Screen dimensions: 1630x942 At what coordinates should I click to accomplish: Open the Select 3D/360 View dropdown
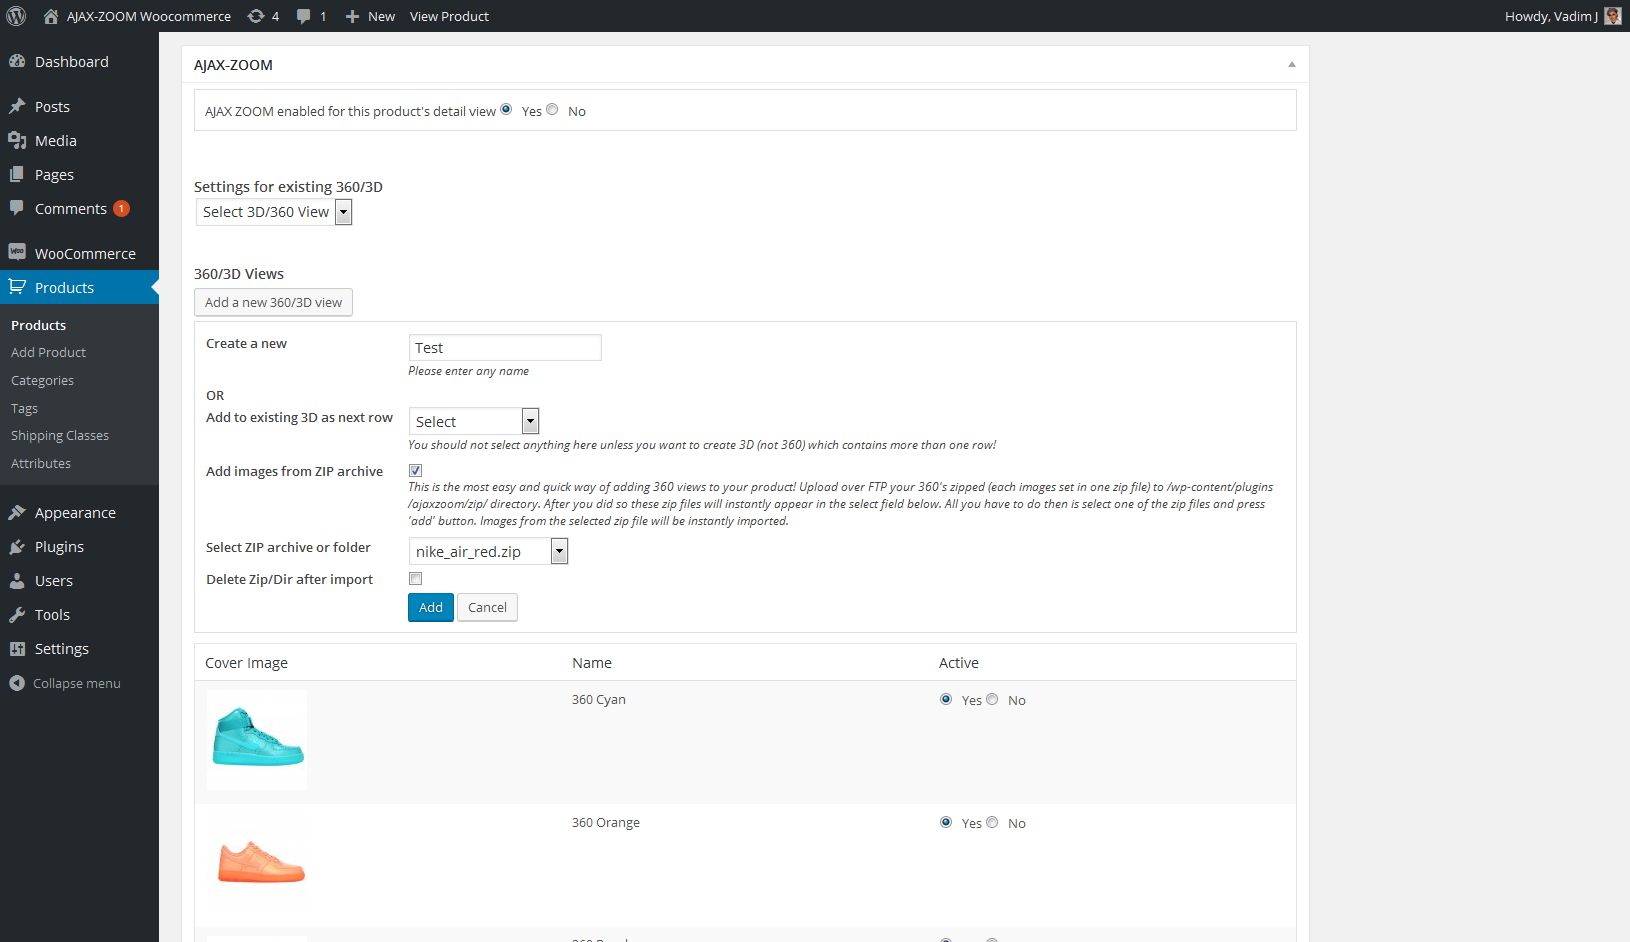pos(274,212)
